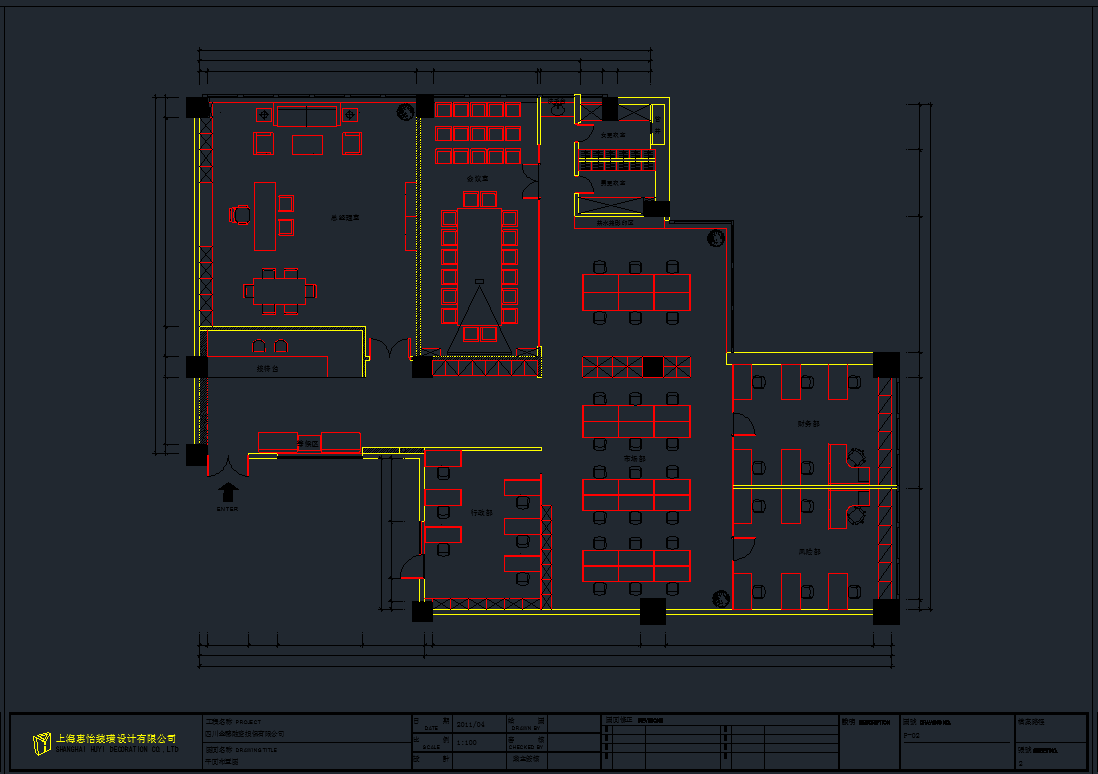The height and width of the screenshot is (774, 1098).
Task: Click the black ENTER arrow at the entrance
Action: pyautogui.click(x=228, y=491)
